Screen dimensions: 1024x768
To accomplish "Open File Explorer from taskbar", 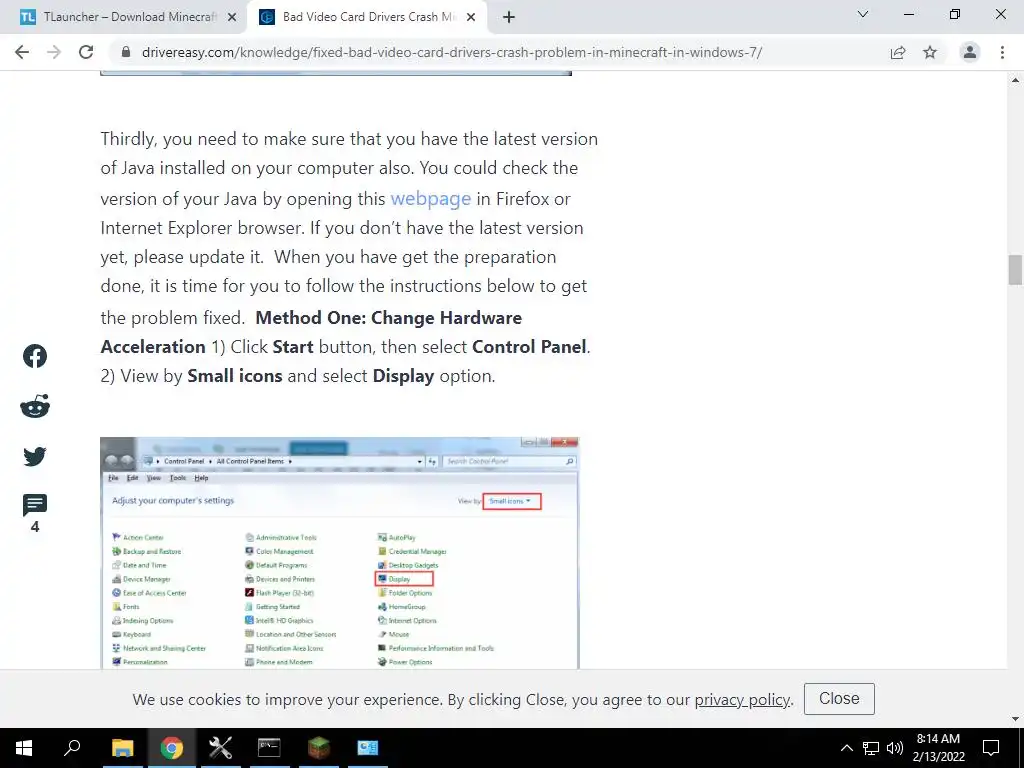I will point(122,748).
